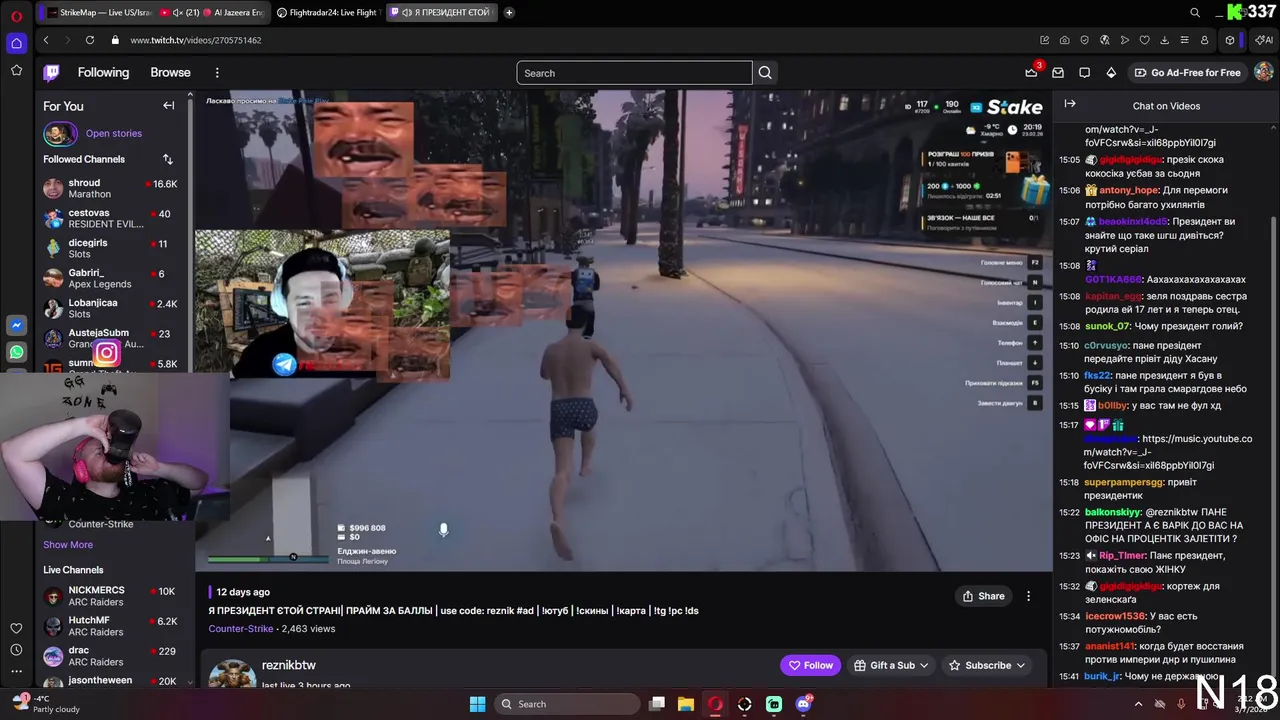
Task: Open Opera translate page icon
Action: (x=1105, y=40)
